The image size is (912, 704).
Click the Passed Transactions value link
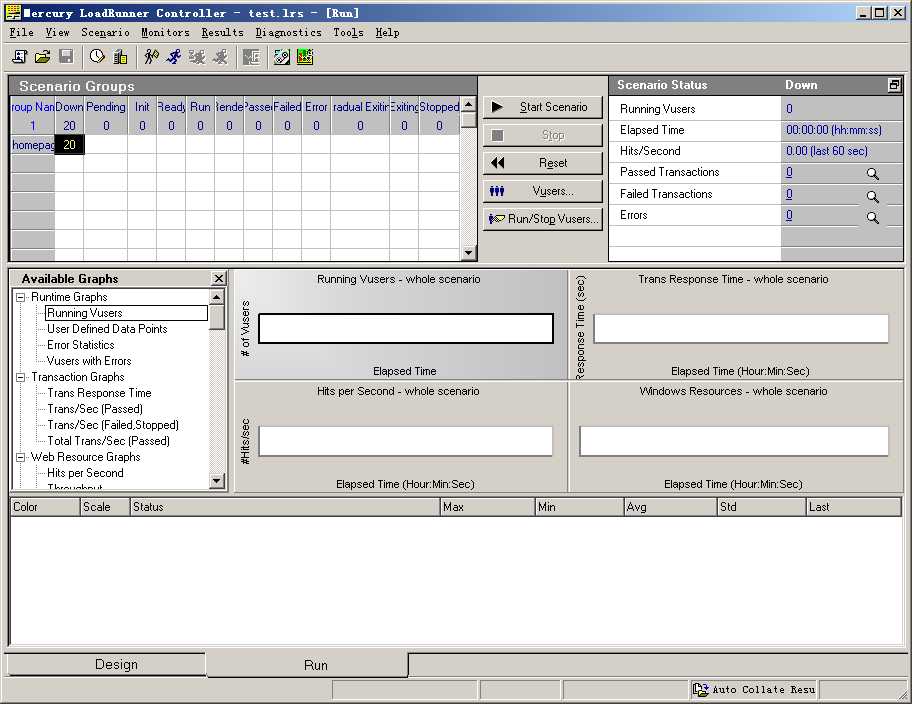coord(789,172)
